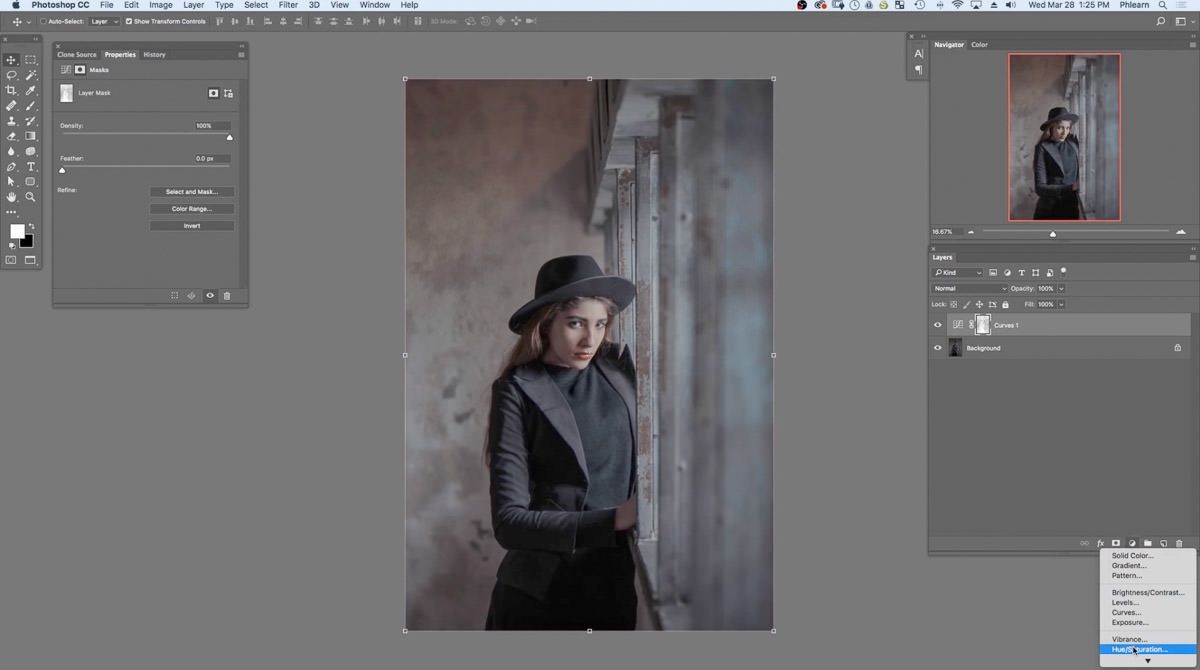Select the Crop tool
The width and height of the screenshot is (1200, 670).
11,90
